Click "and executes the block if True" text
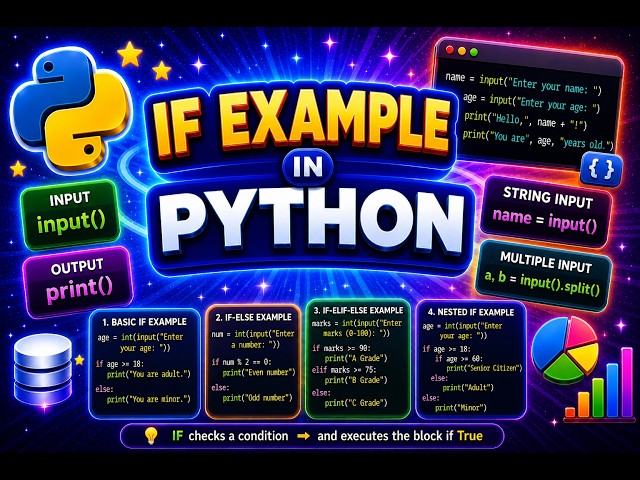Image resolution: width=640 pixels, height=480 pixels. (400, 436)
